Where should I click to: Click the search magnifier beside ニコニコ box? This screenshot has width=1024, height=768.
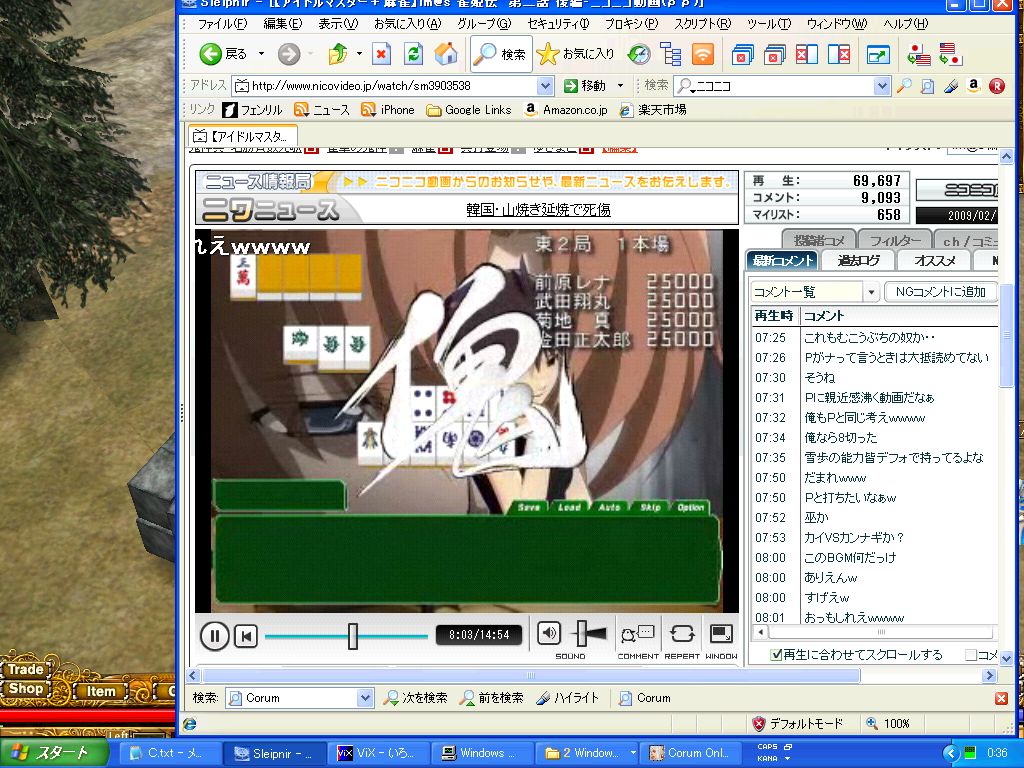[x=904, y=86]
